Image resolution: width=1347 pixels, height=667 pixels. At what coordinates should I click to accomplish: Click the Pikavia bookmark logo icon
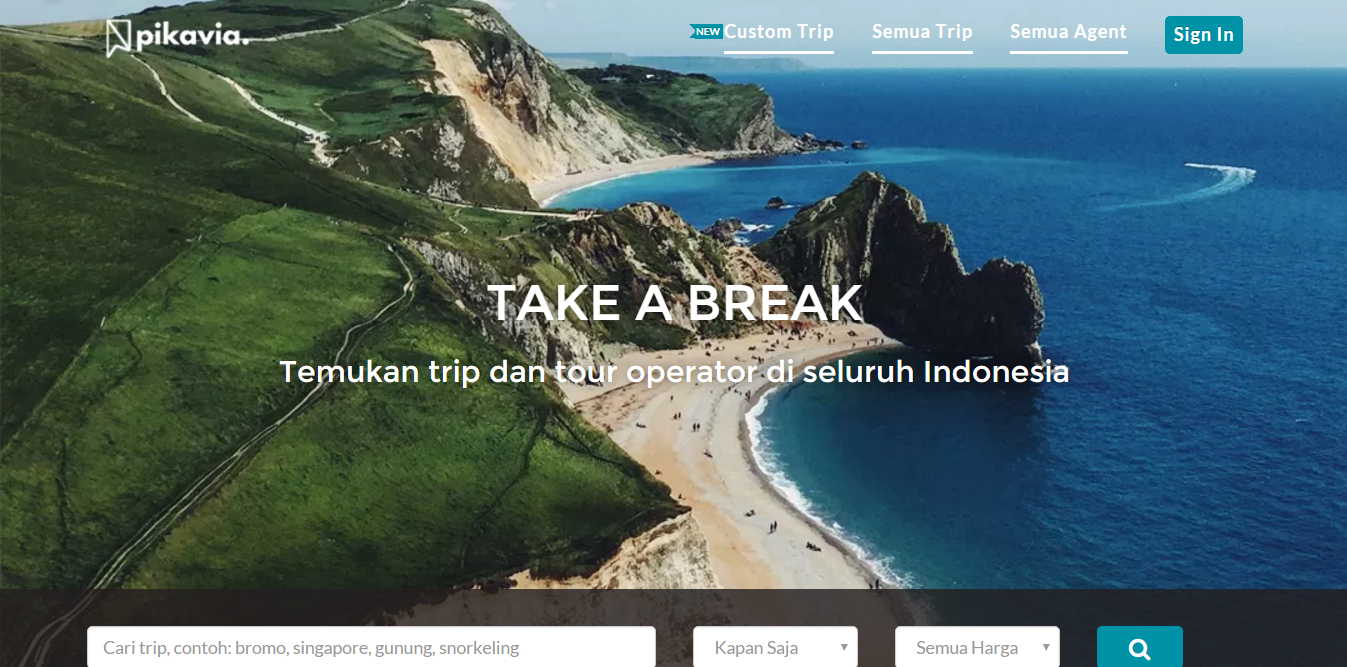(119, 37)
